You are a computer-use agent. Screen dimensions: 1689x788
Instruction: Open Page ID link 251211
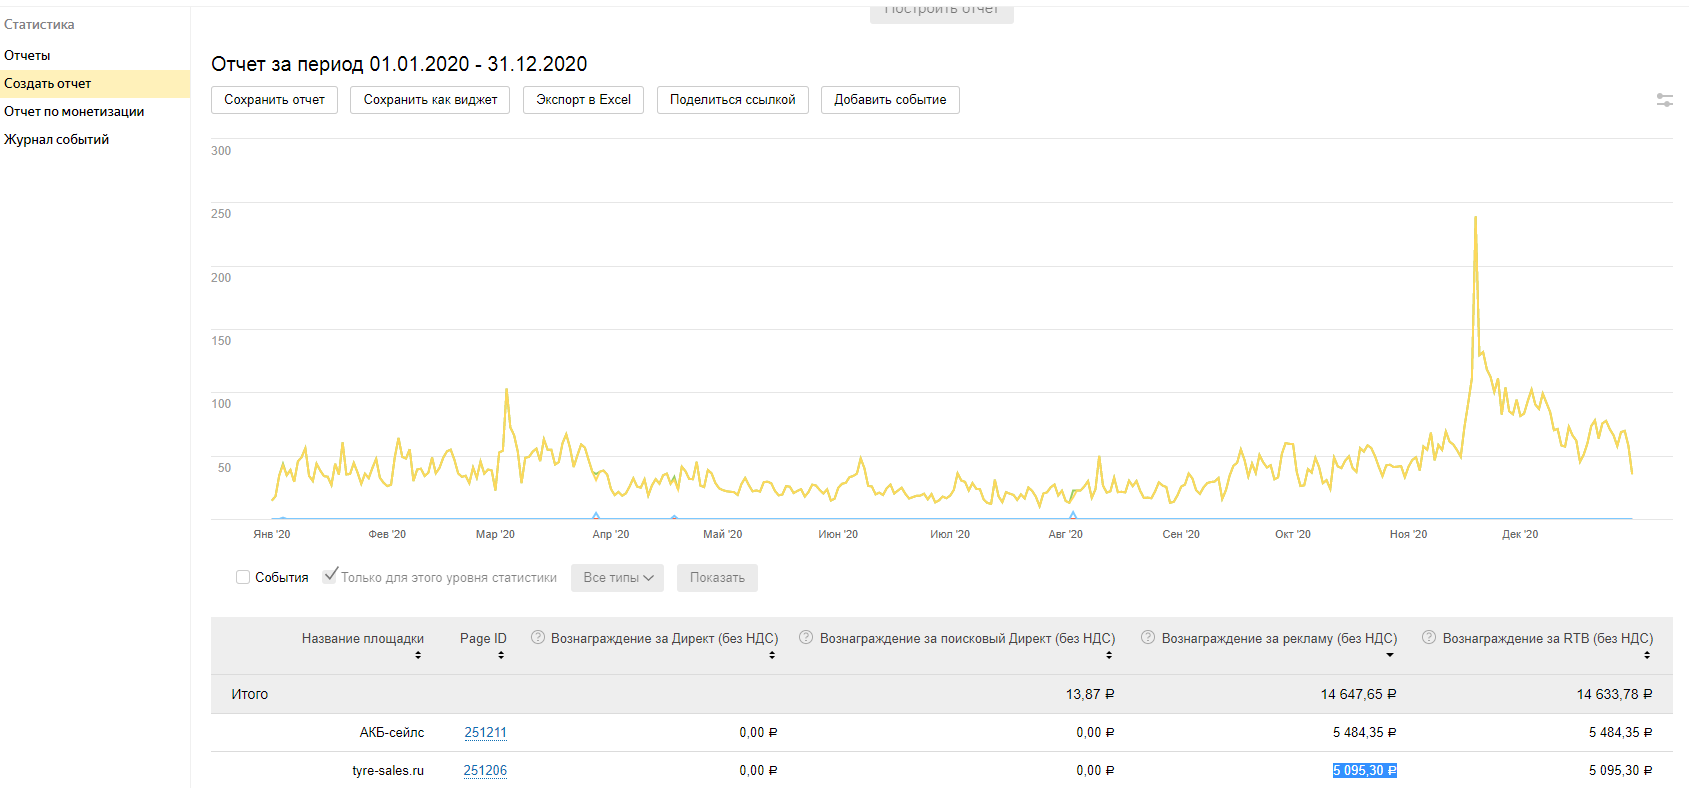coord(485,733)
